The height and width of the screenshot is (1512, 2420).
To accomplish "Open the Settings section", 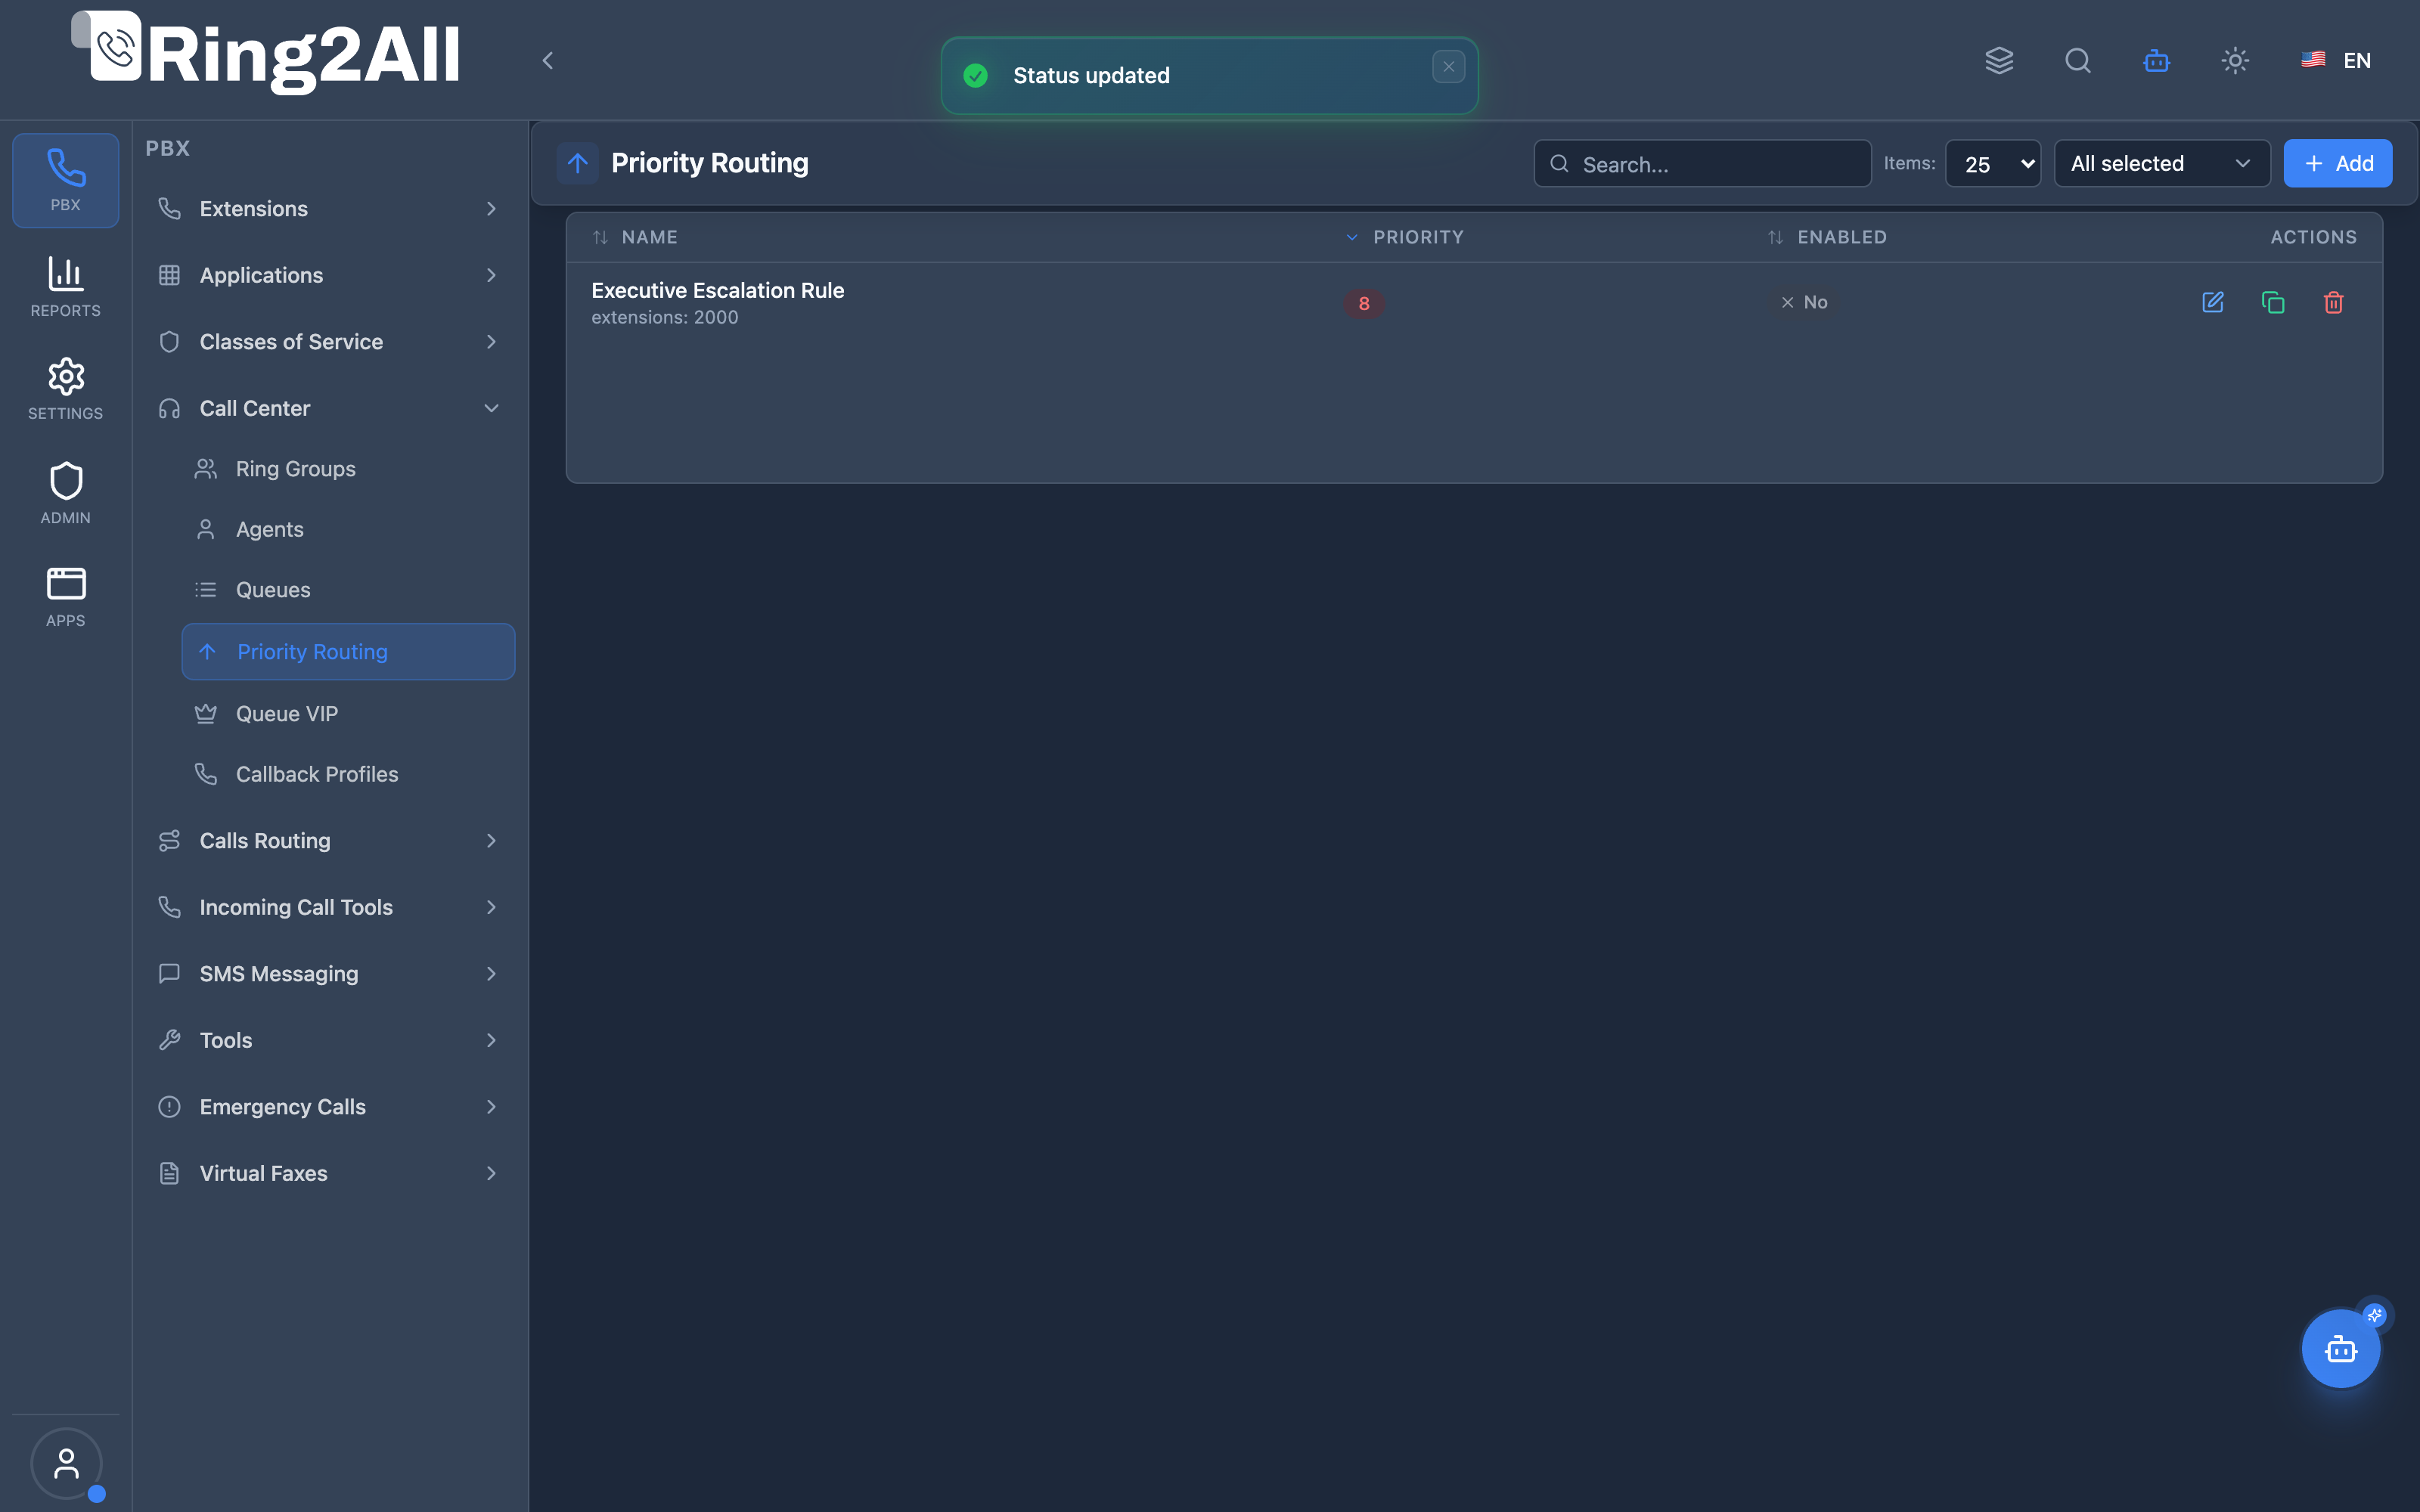I will click(66, 389).
